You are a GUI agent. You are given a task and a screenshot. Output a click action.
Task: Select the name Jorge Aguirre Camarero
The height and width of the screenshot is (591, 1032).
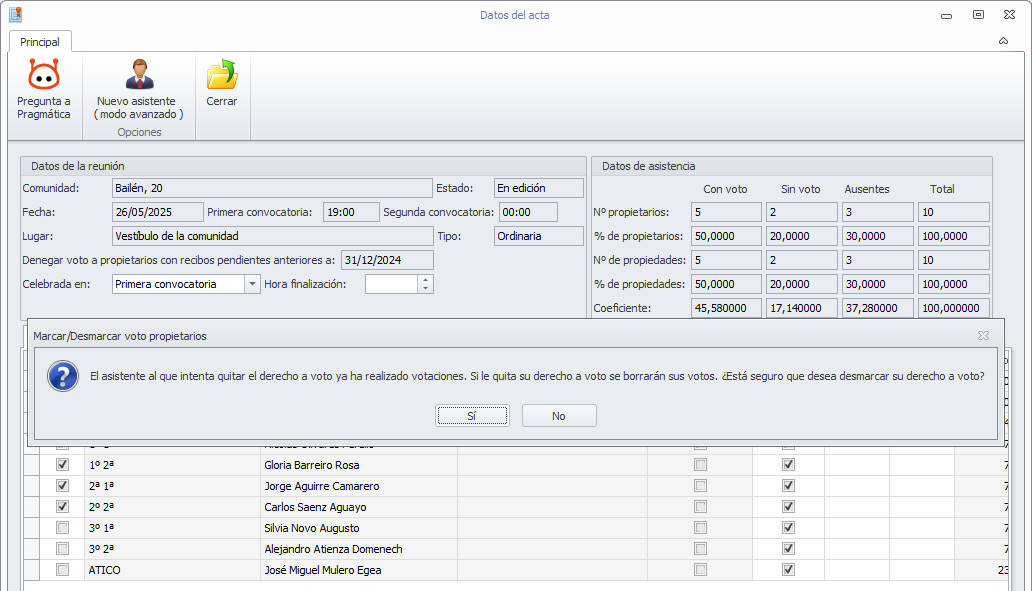click(322, 486)
